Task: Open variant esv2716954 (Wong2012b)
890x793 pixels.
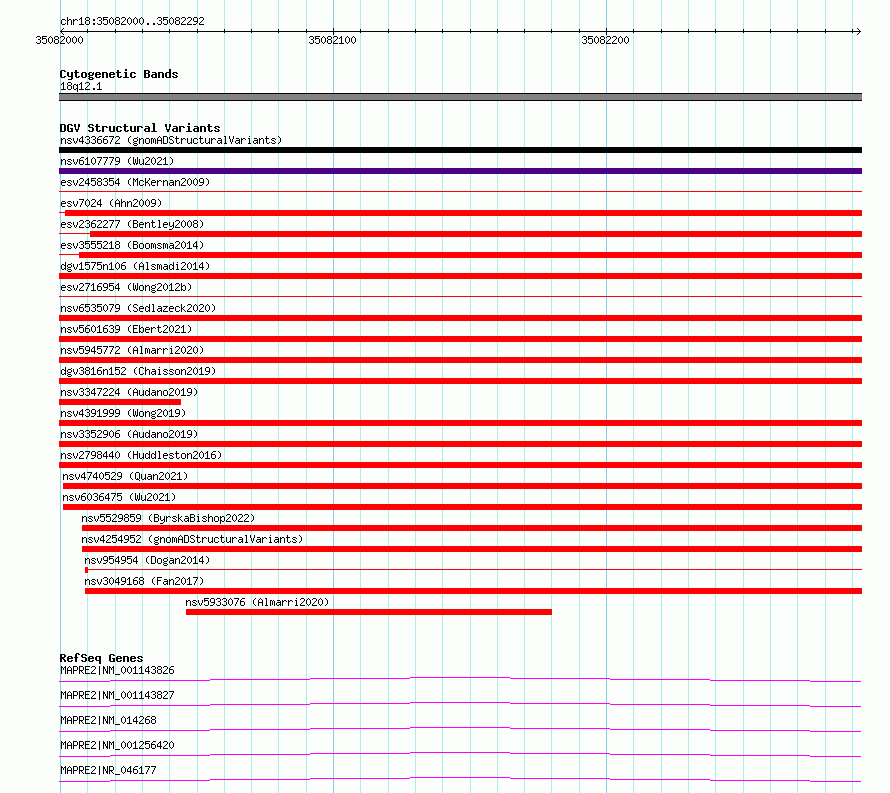Action: 126,287
